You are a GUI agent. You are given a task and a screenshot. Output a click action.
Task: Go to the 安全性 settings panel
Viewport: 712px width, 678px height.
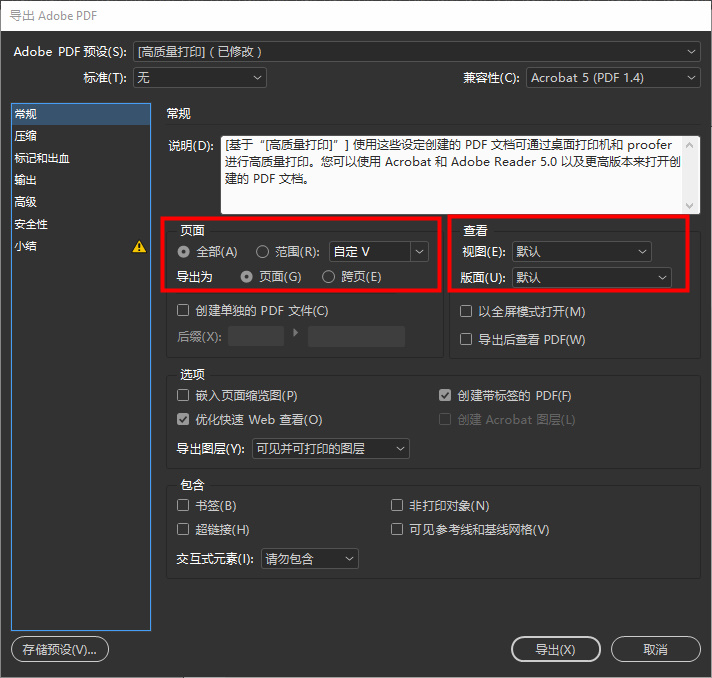tap(31, 224)
